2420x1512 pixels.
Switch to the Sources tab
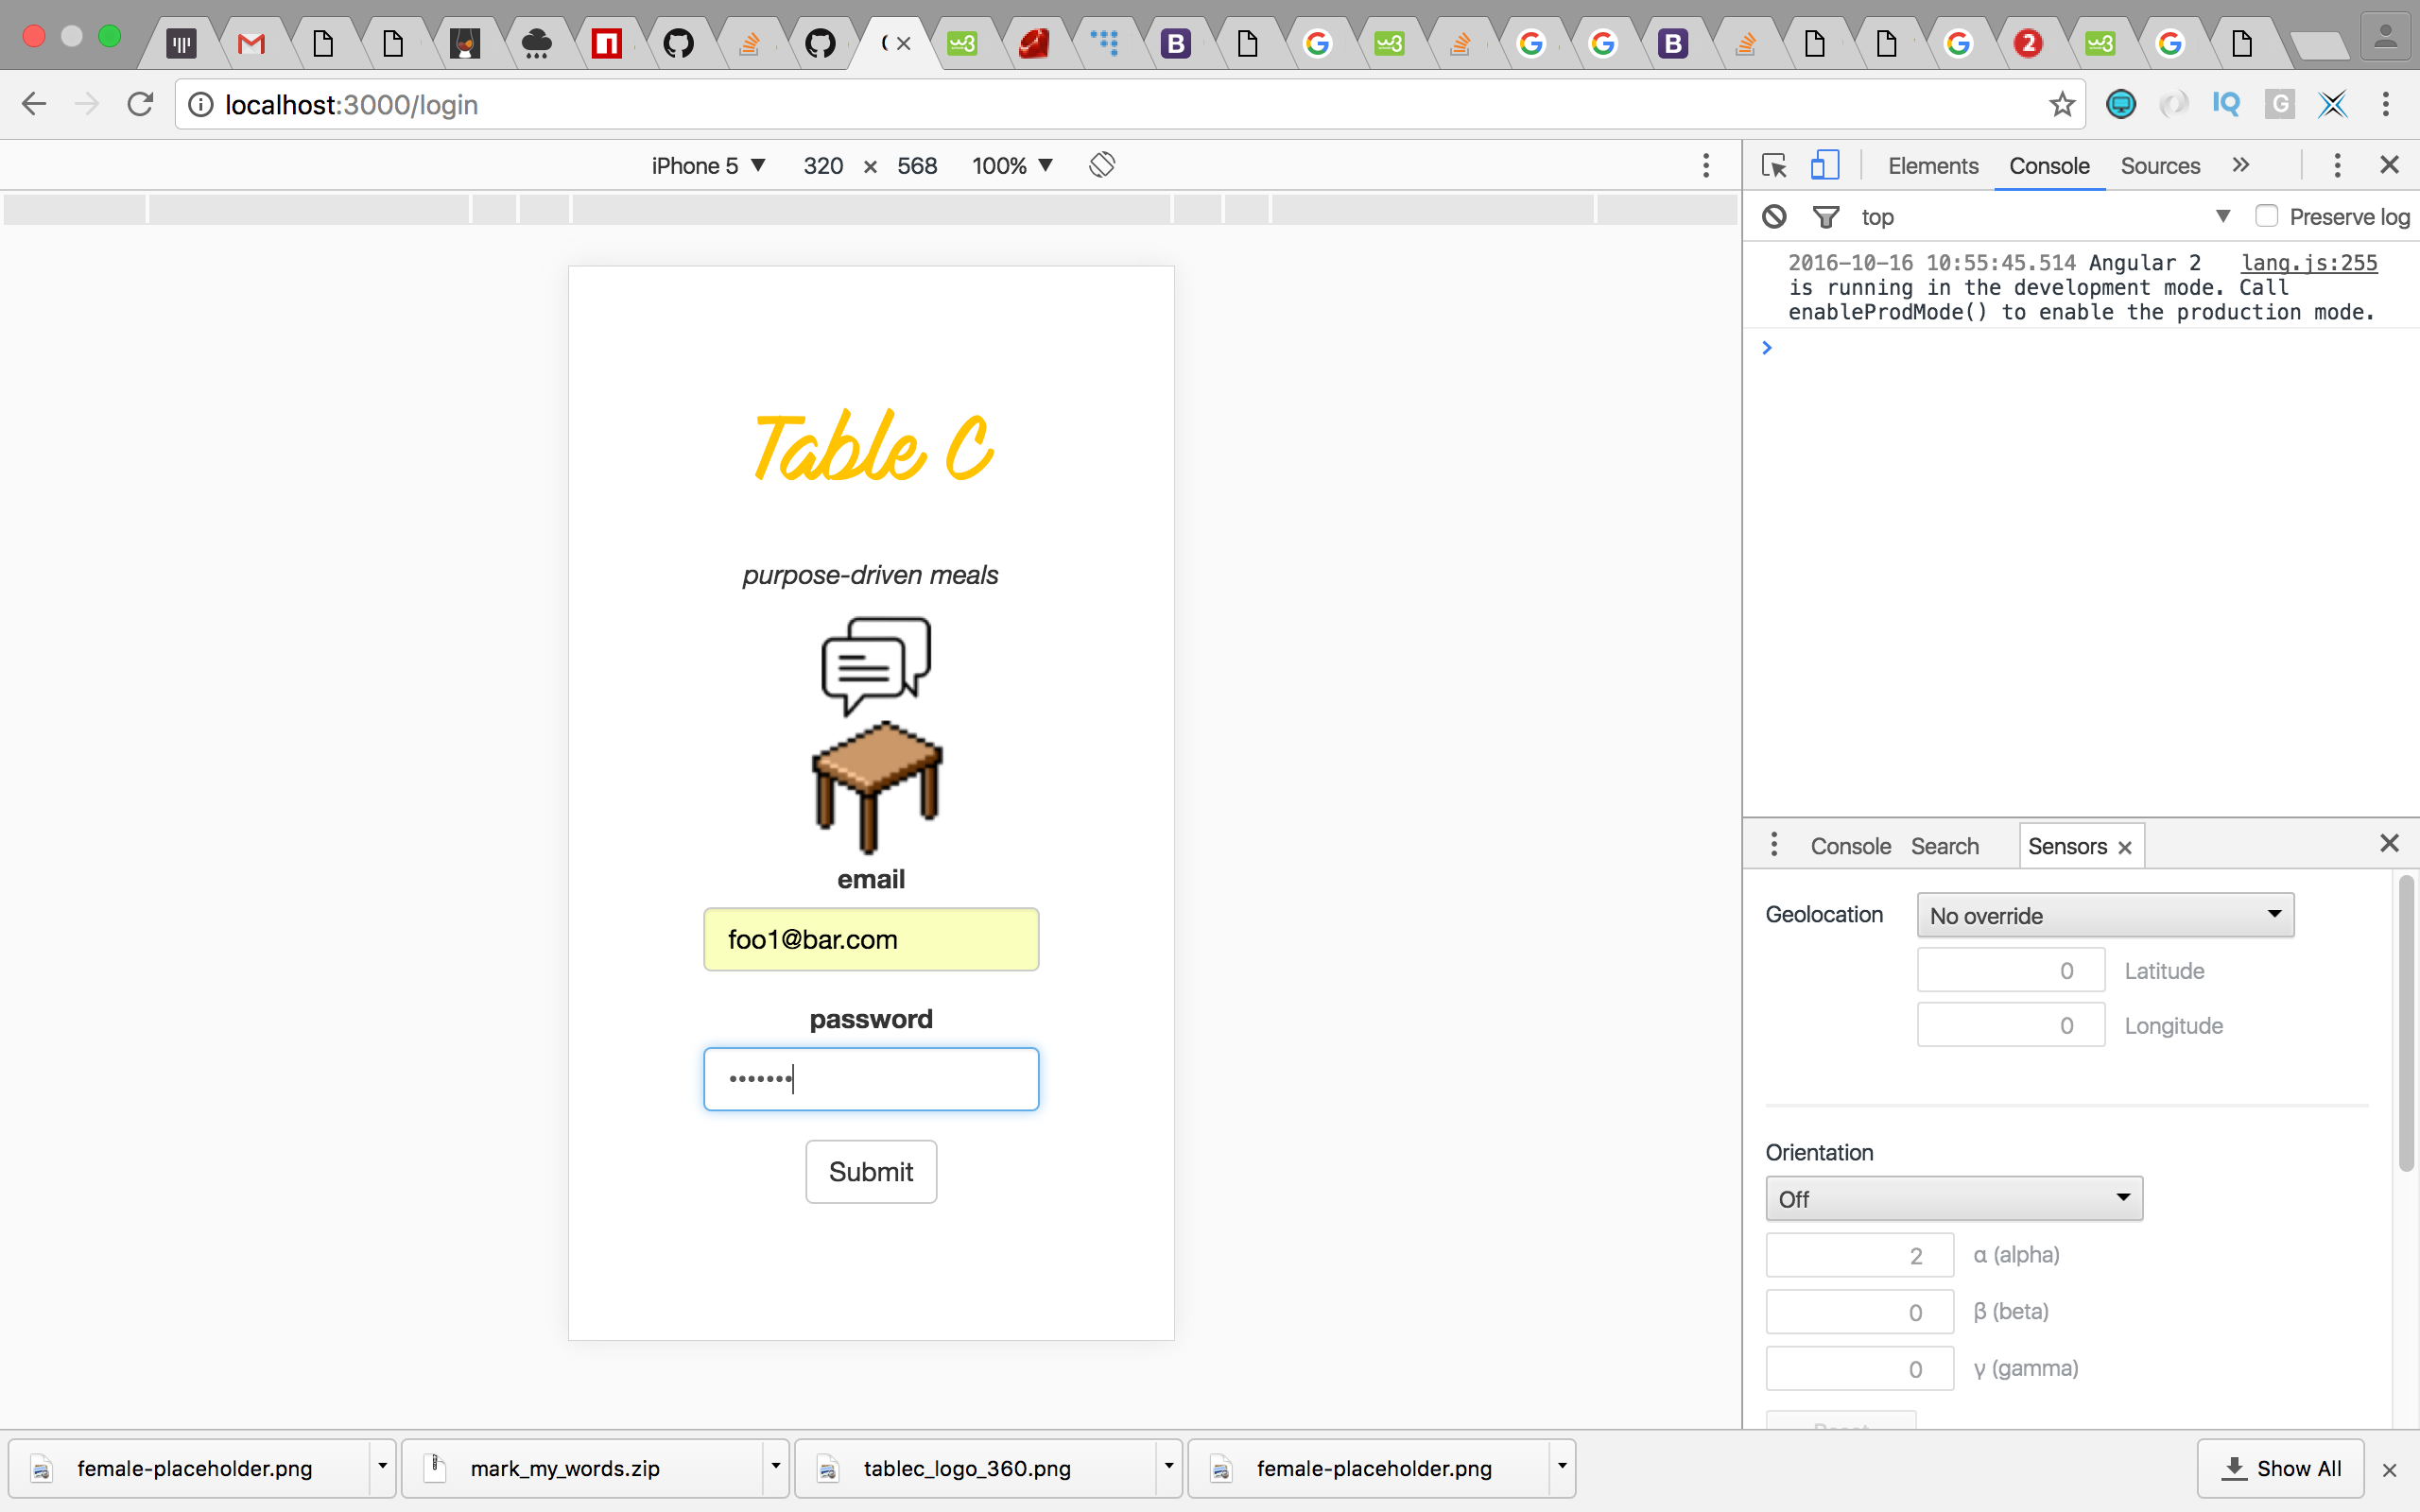(x=2159, y=165)
